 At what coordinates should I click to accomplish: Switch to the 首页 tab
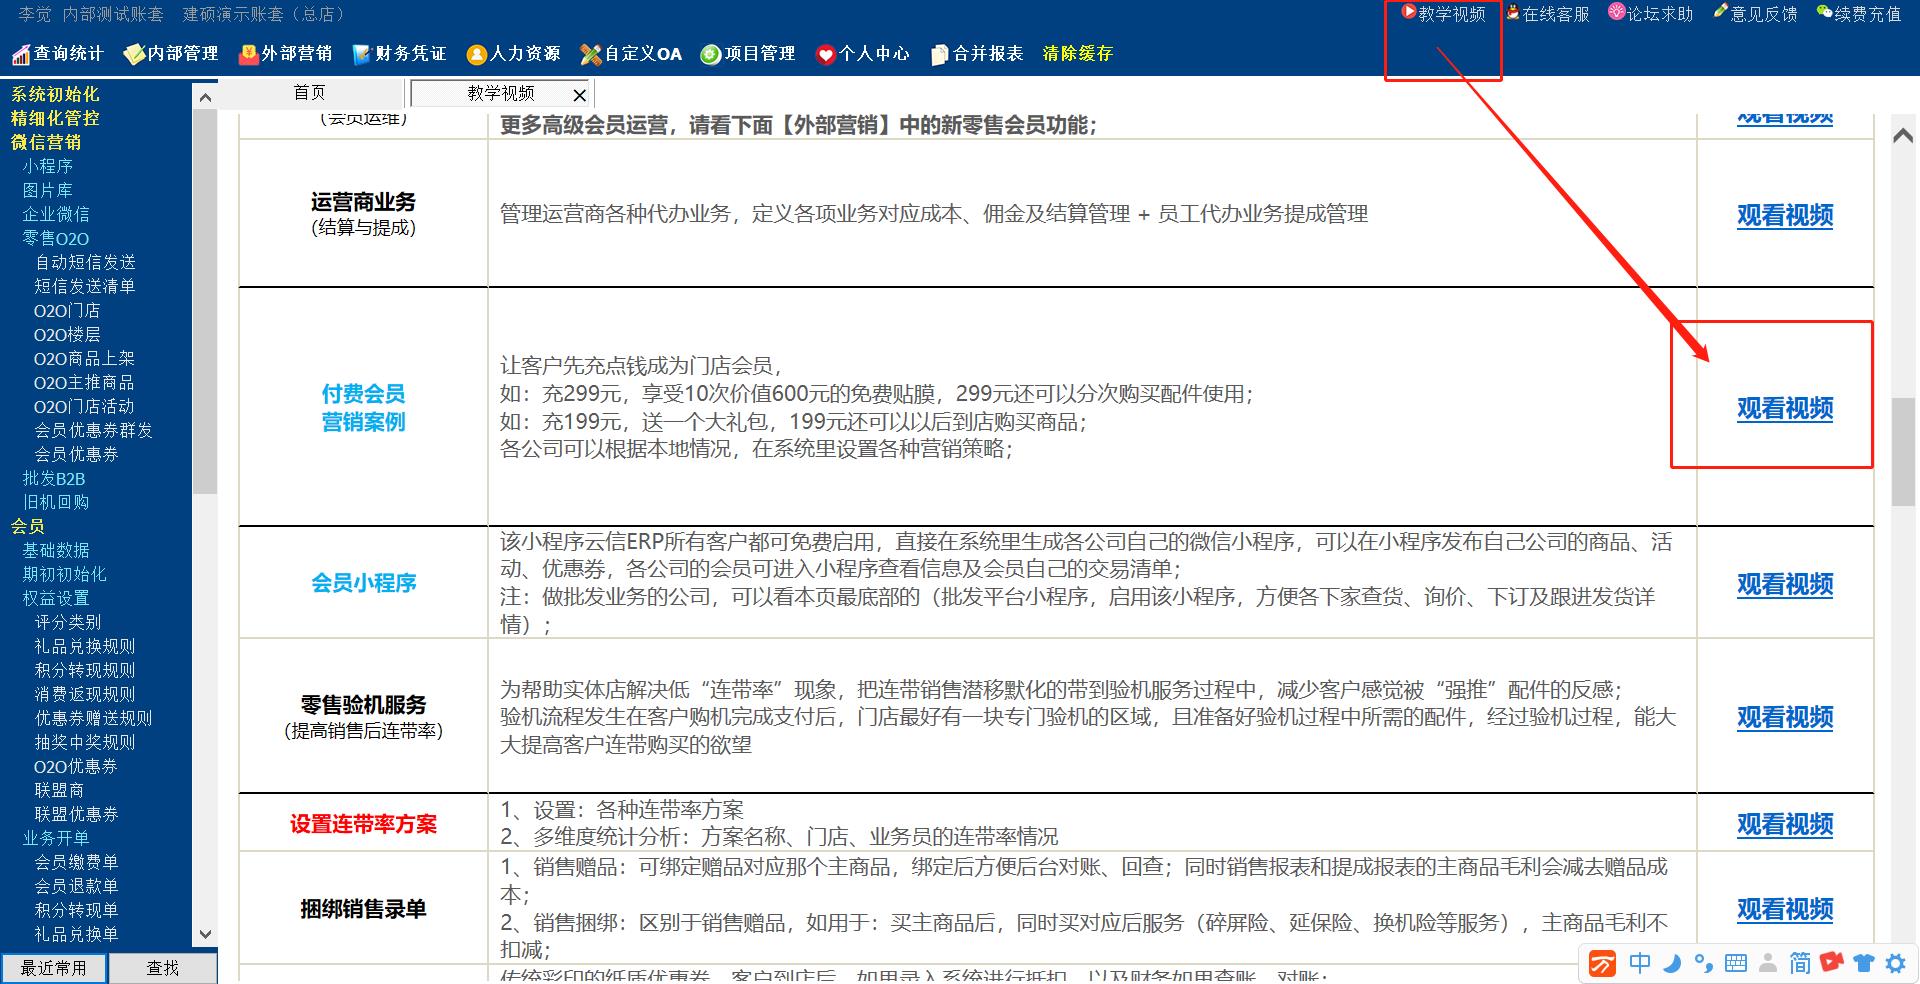[x=310, y=93]
